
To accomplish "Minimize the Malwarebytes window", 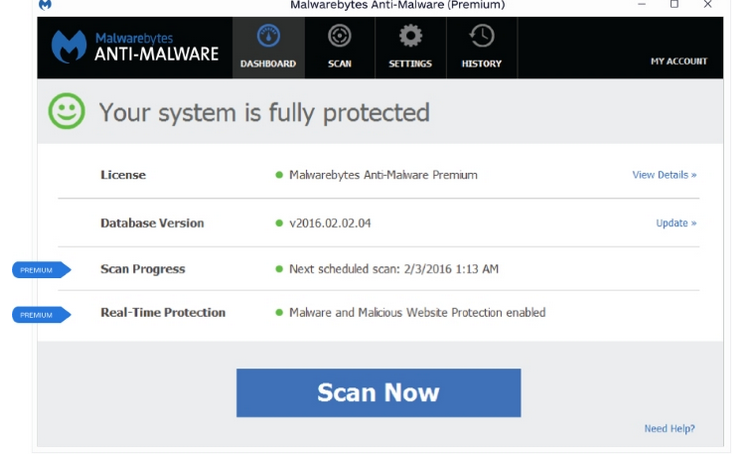I will pos(641,5).
